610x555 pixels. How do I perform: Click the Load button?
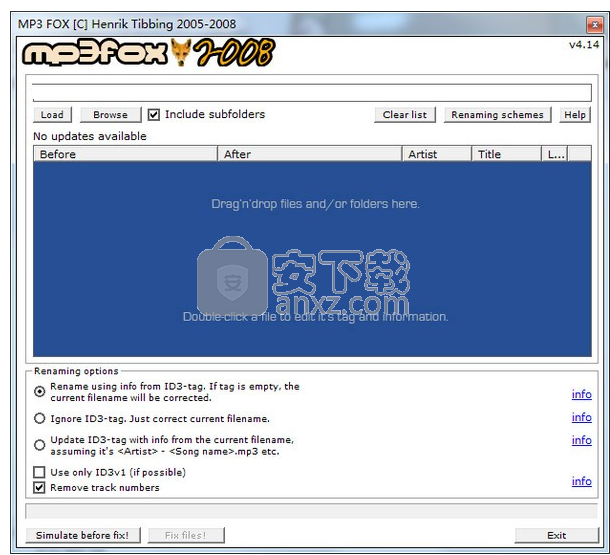pyautogui.click(x=52, y=115)
